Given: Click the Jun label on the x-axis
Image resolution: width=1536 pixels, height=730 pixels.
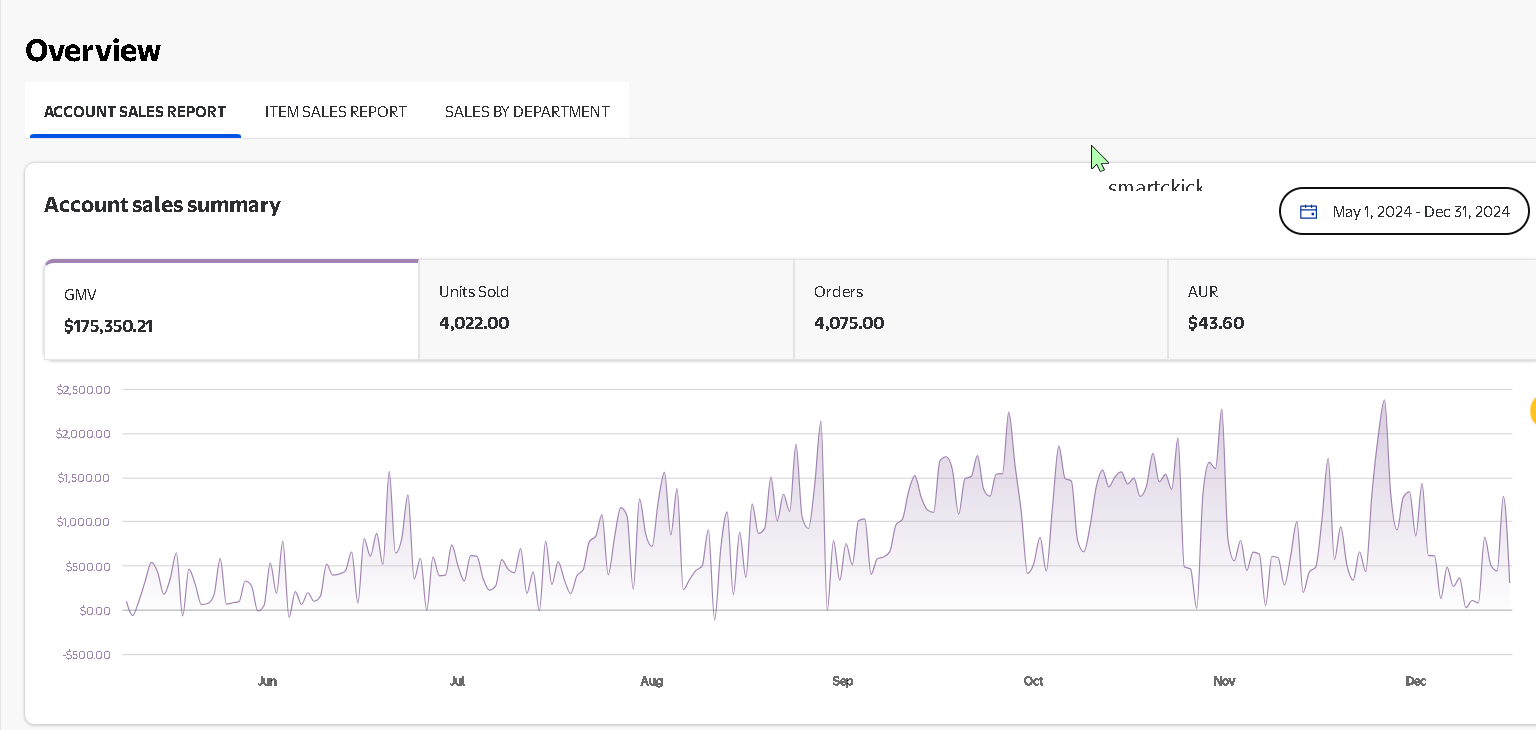Looking at the screenshot, I should click(x=267, y=681).
